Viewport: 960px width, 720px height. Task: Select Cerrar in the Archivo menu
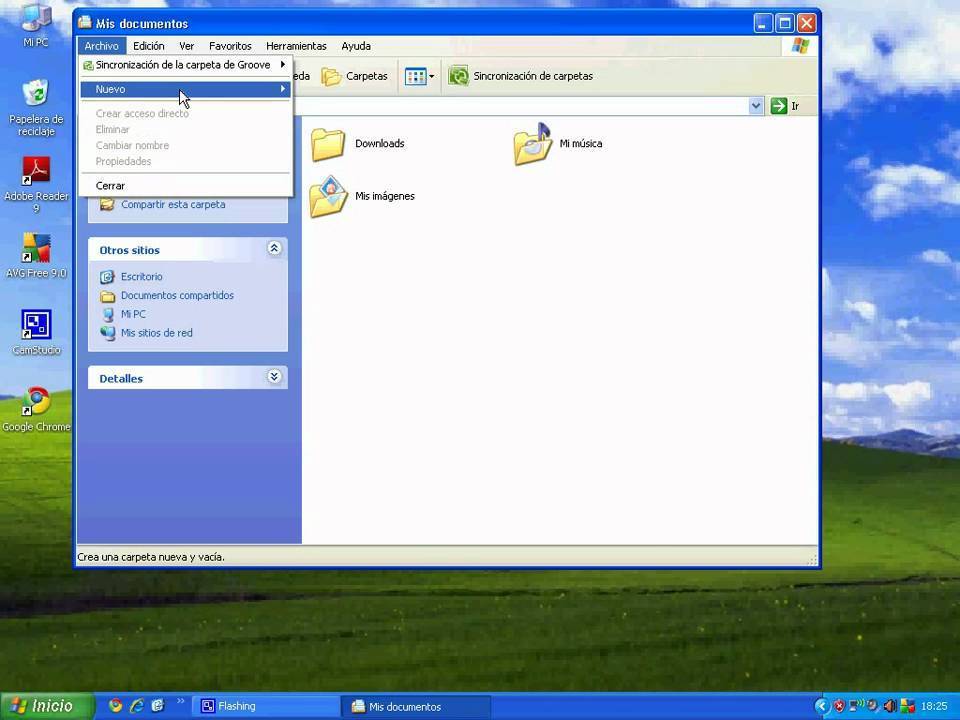point(110,186)
